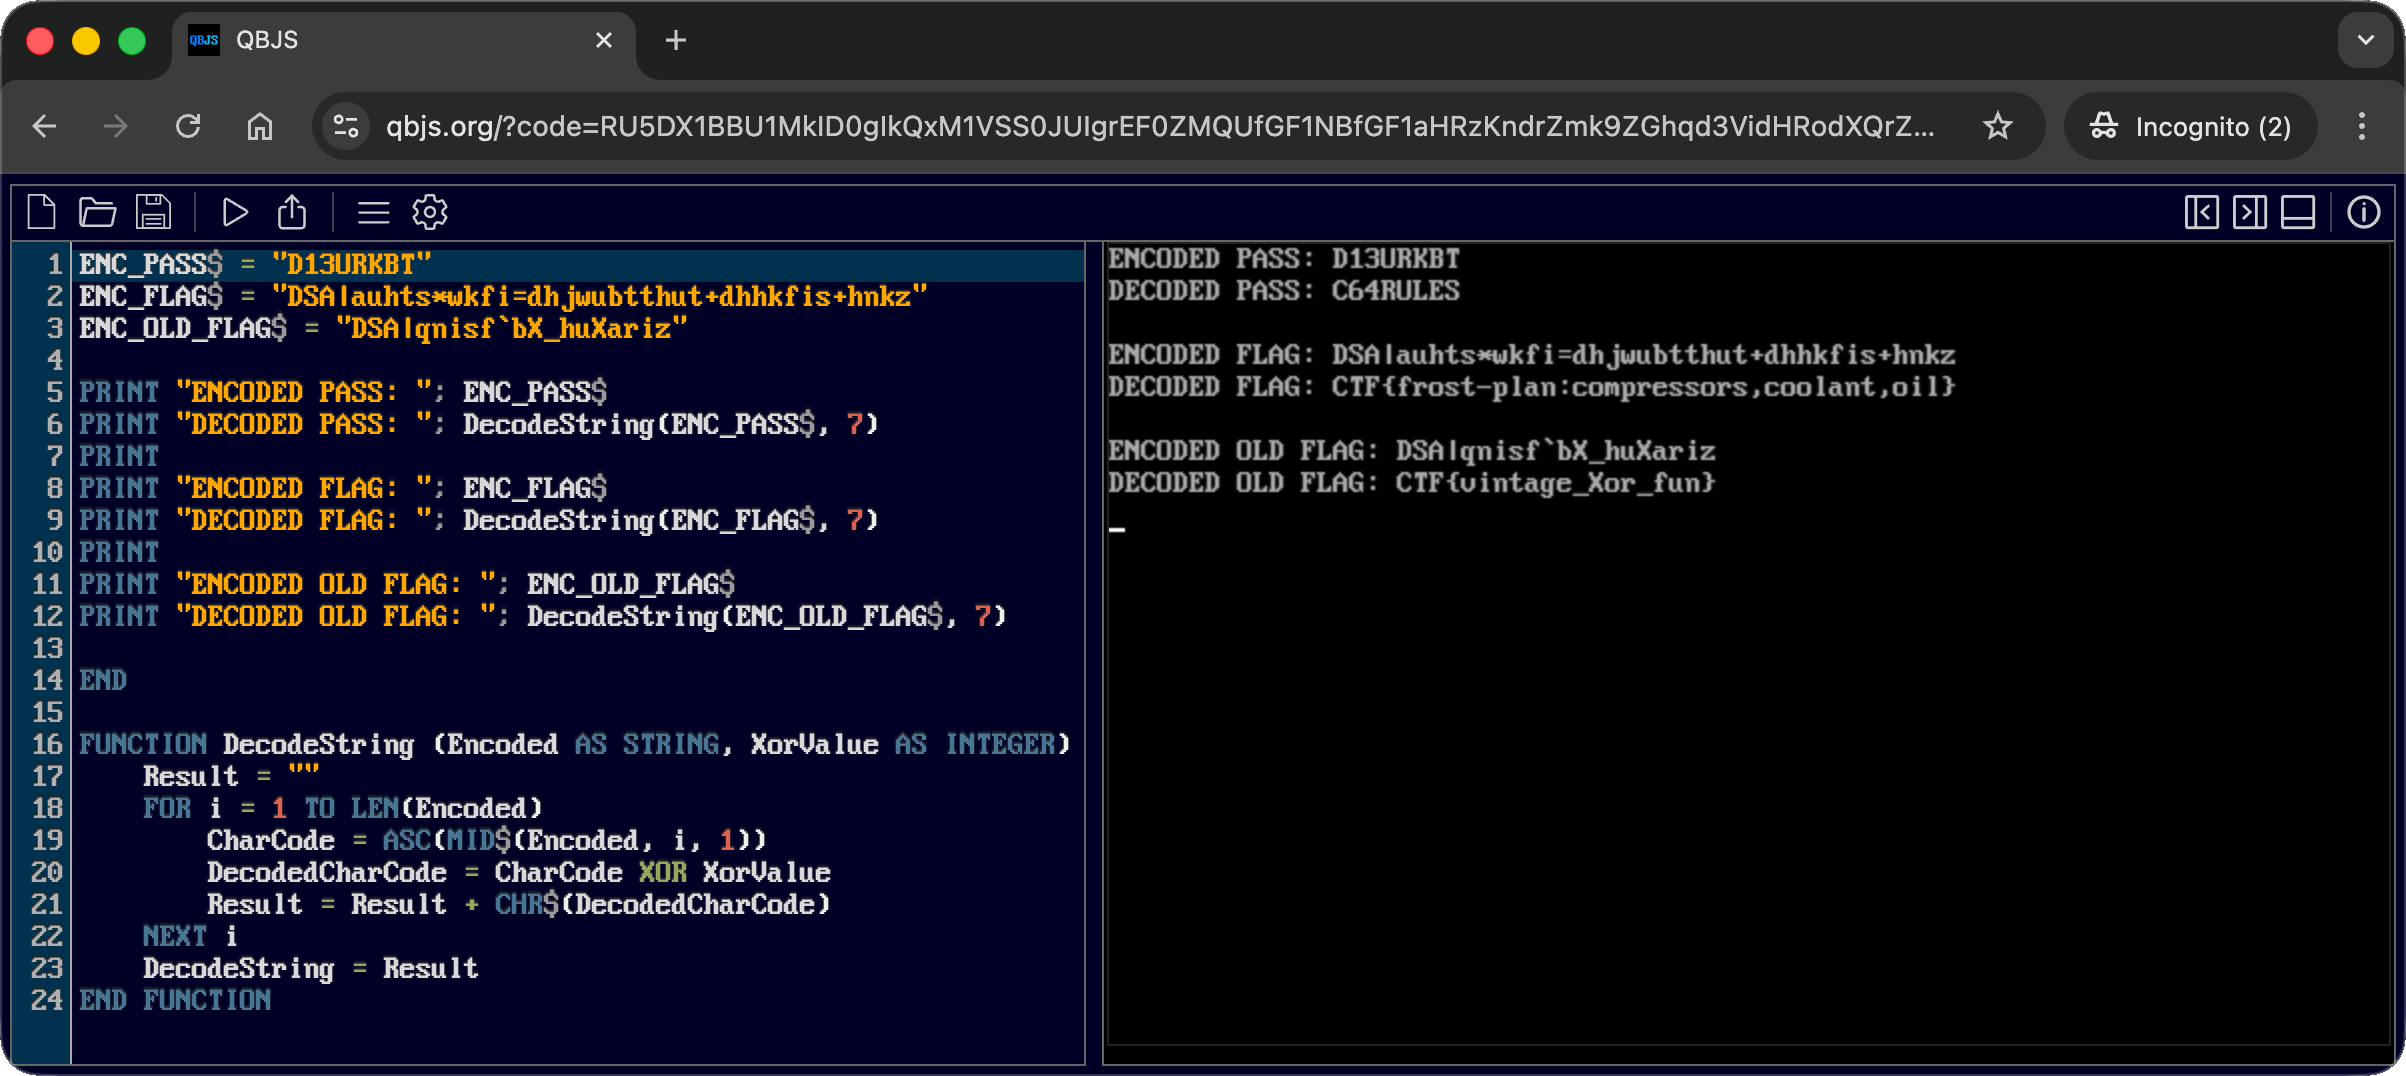
Task: Slide the code panel left with the arrow icon
Action: (2201, 212)
